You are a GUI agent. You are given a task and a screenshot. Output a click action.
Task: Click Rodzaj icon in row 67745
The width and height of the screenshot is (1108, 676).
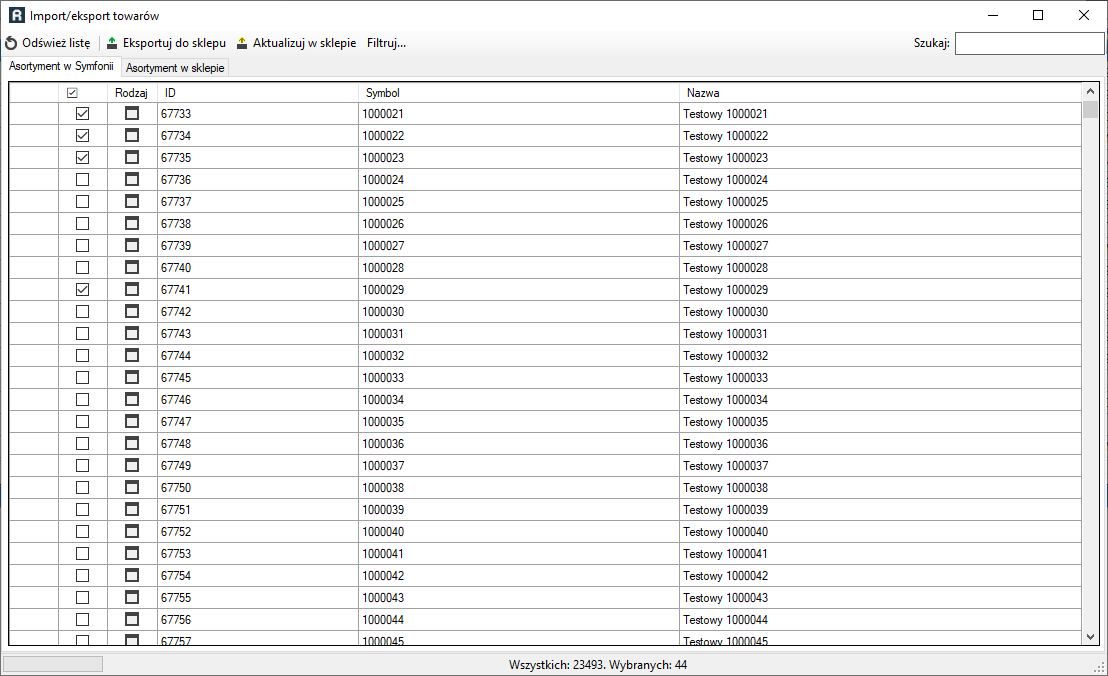132,376
